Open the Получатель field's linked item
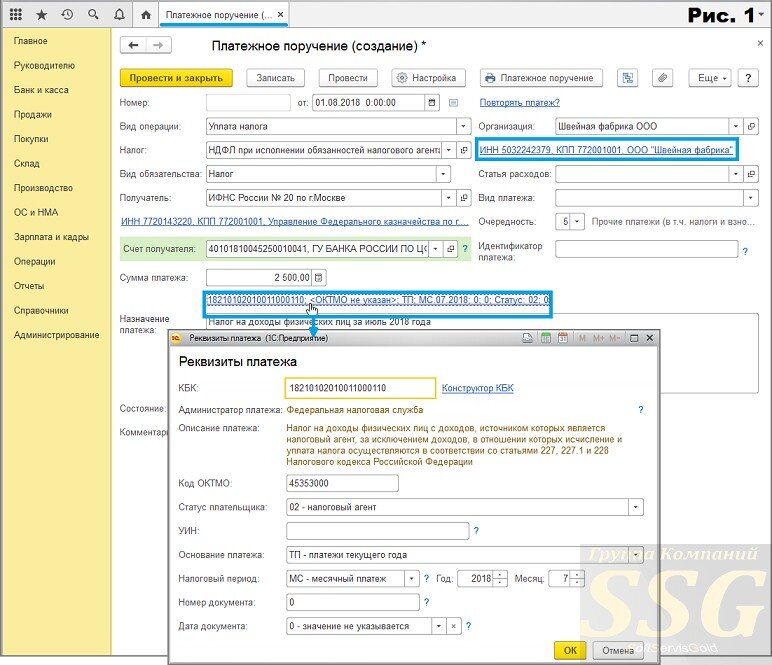The height and width of the screenshot is (665, 772). [x=464, y=198]
